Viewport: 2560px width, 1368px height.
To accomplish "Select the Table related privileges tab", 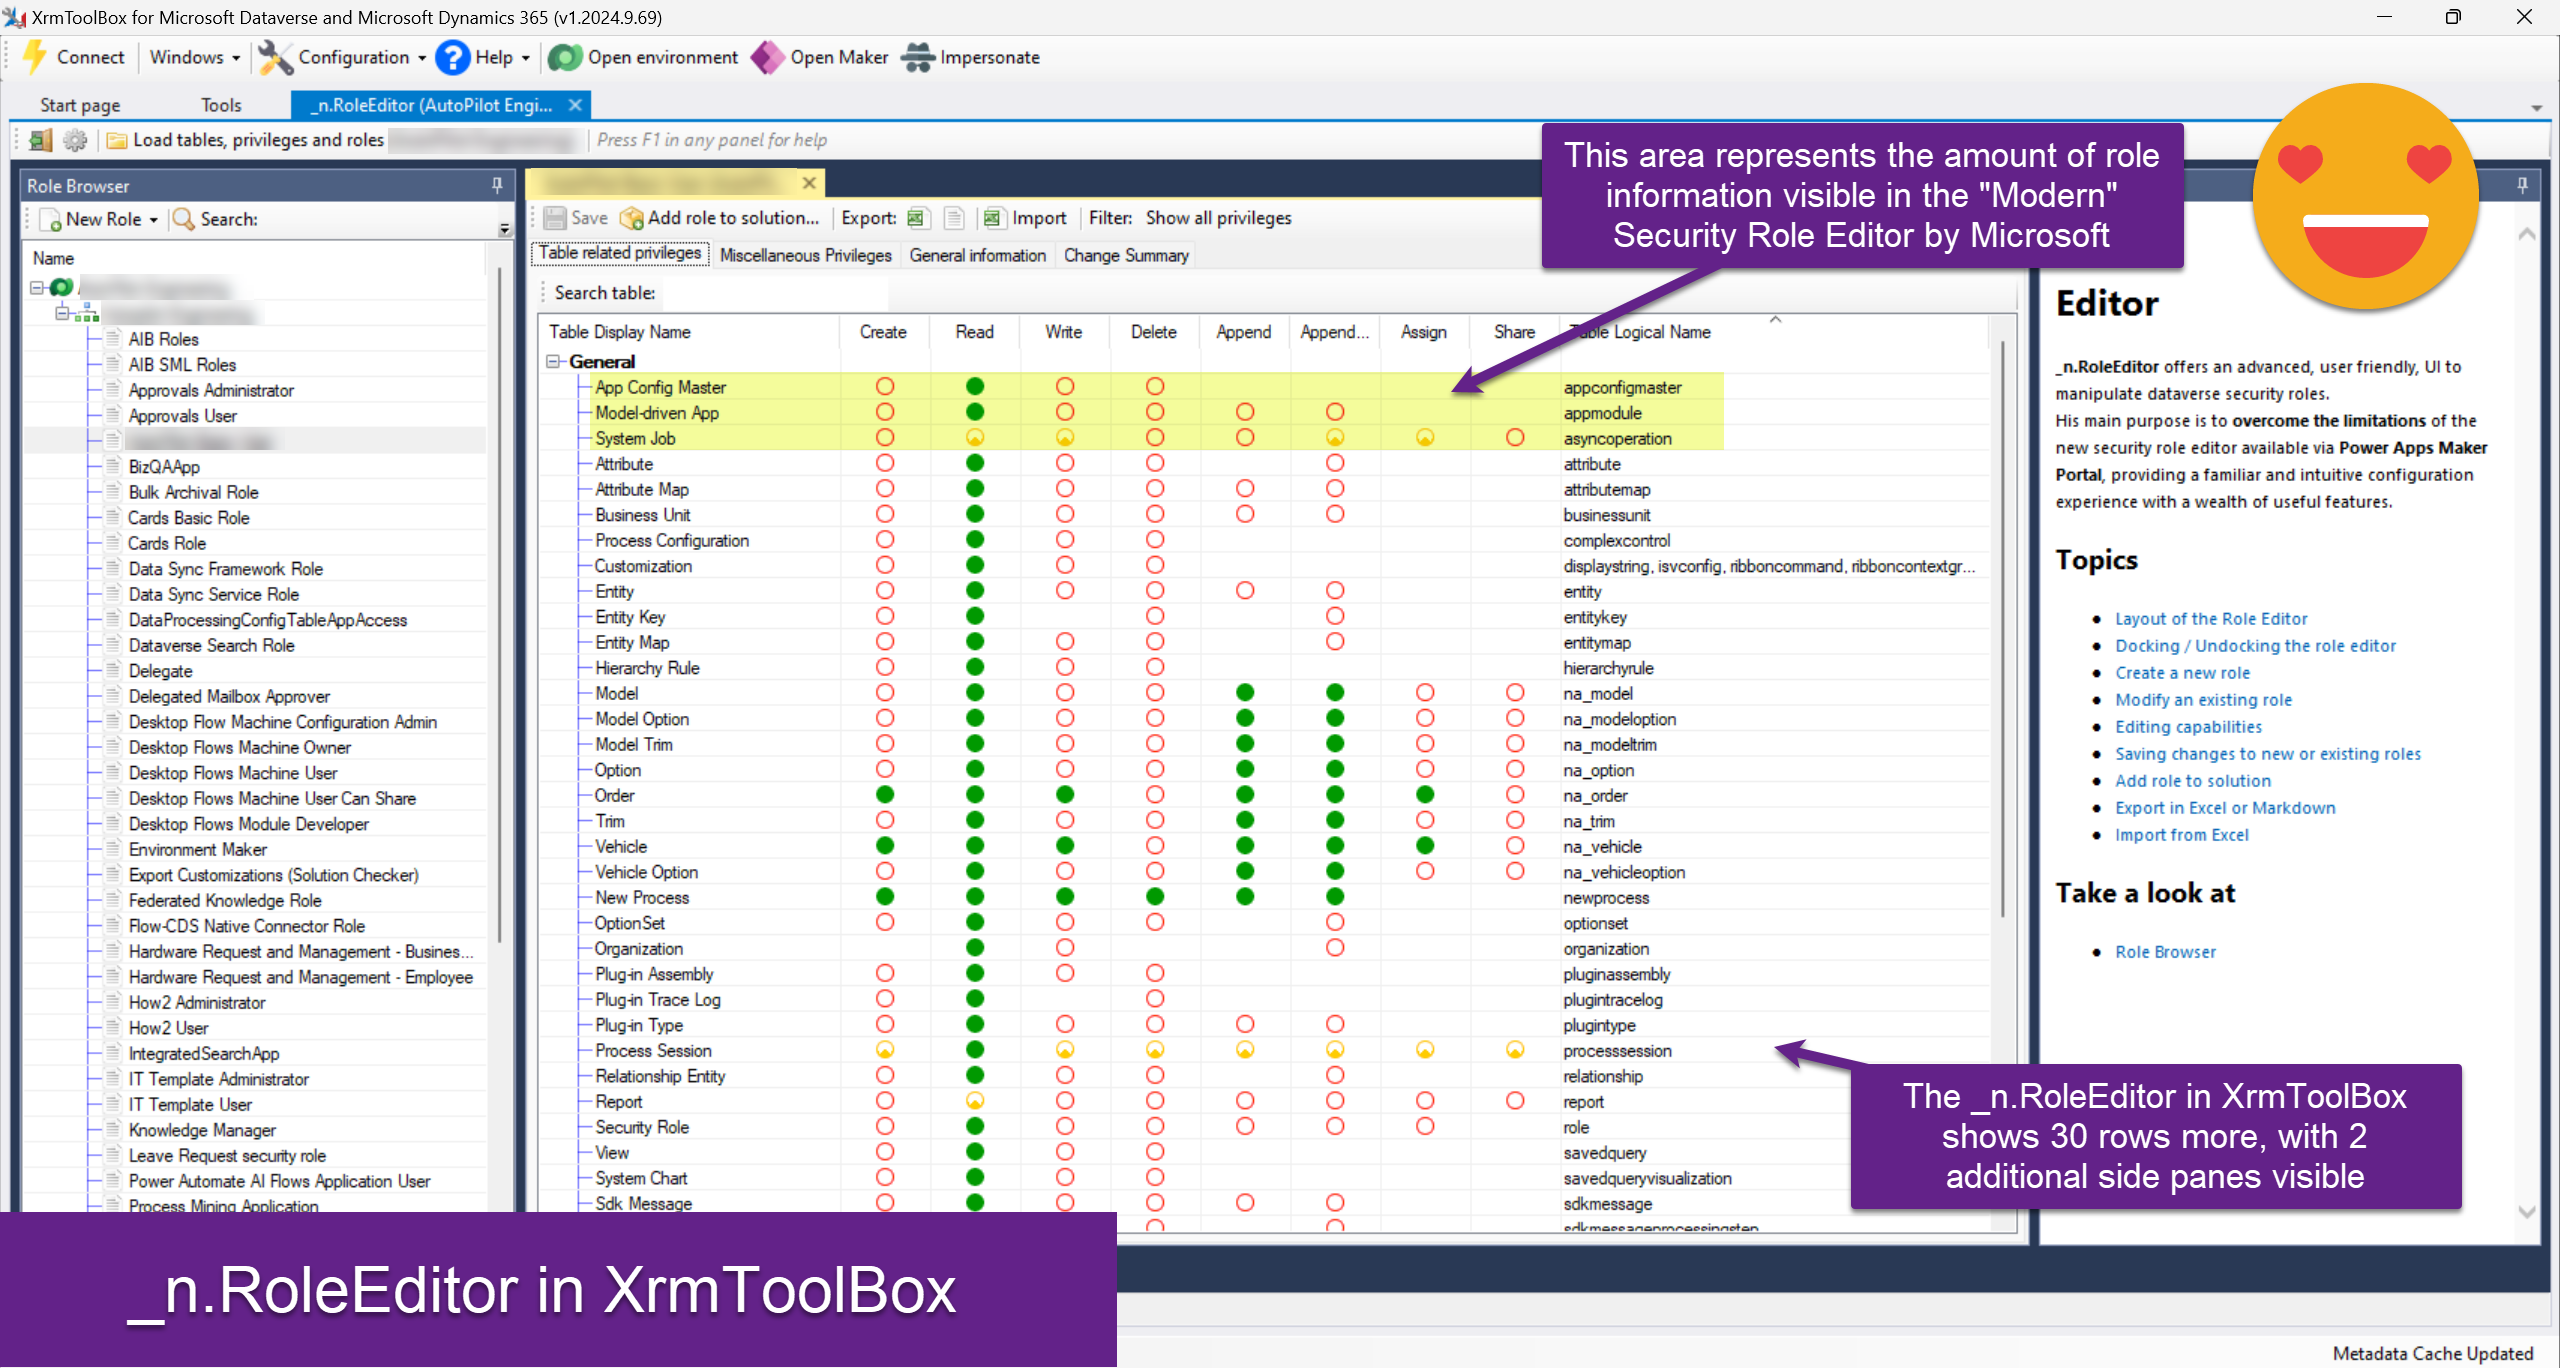I will point(620,254).
